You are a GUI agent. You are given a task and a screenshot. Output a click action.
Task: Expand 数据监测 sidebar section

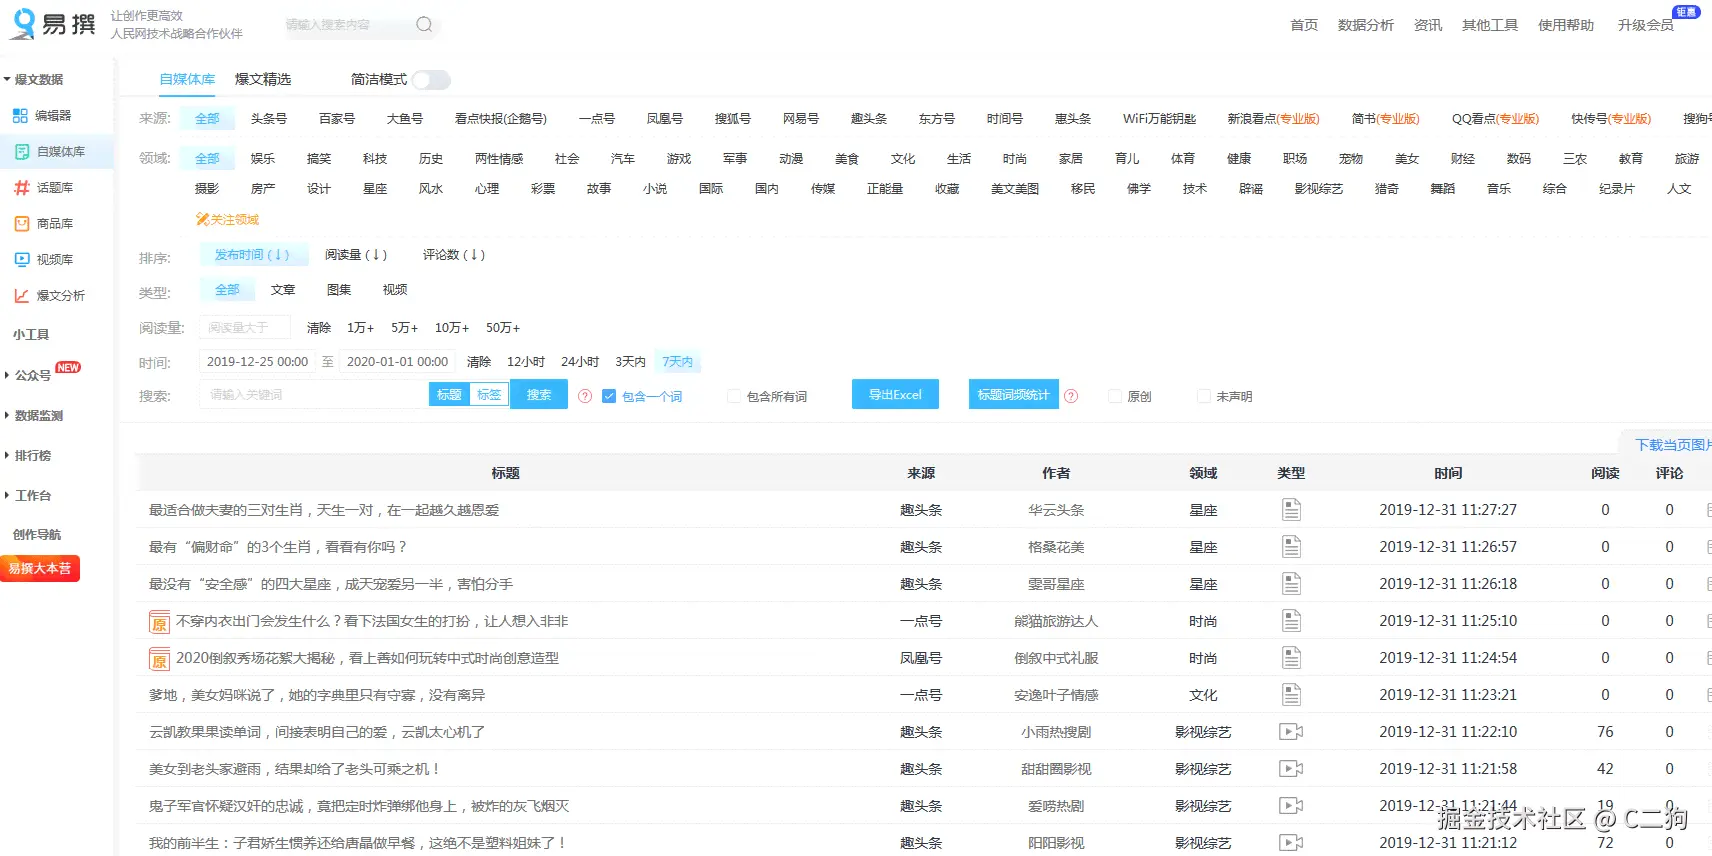click(34, 416)
